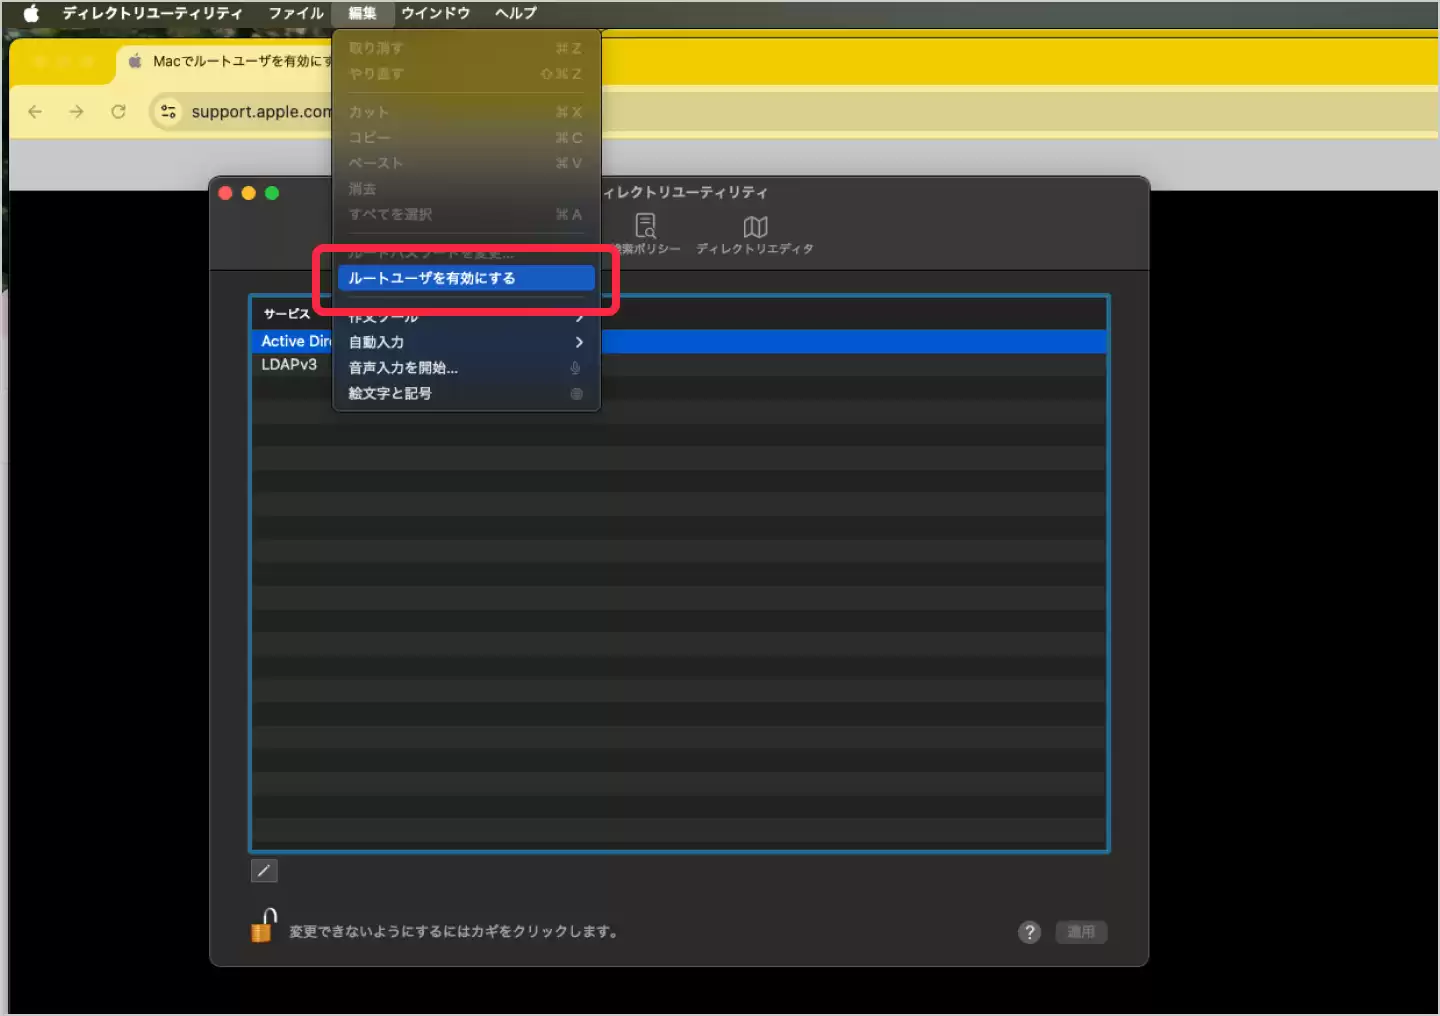Open the ファイル menu in the menu bar

[x=296, y=13]
